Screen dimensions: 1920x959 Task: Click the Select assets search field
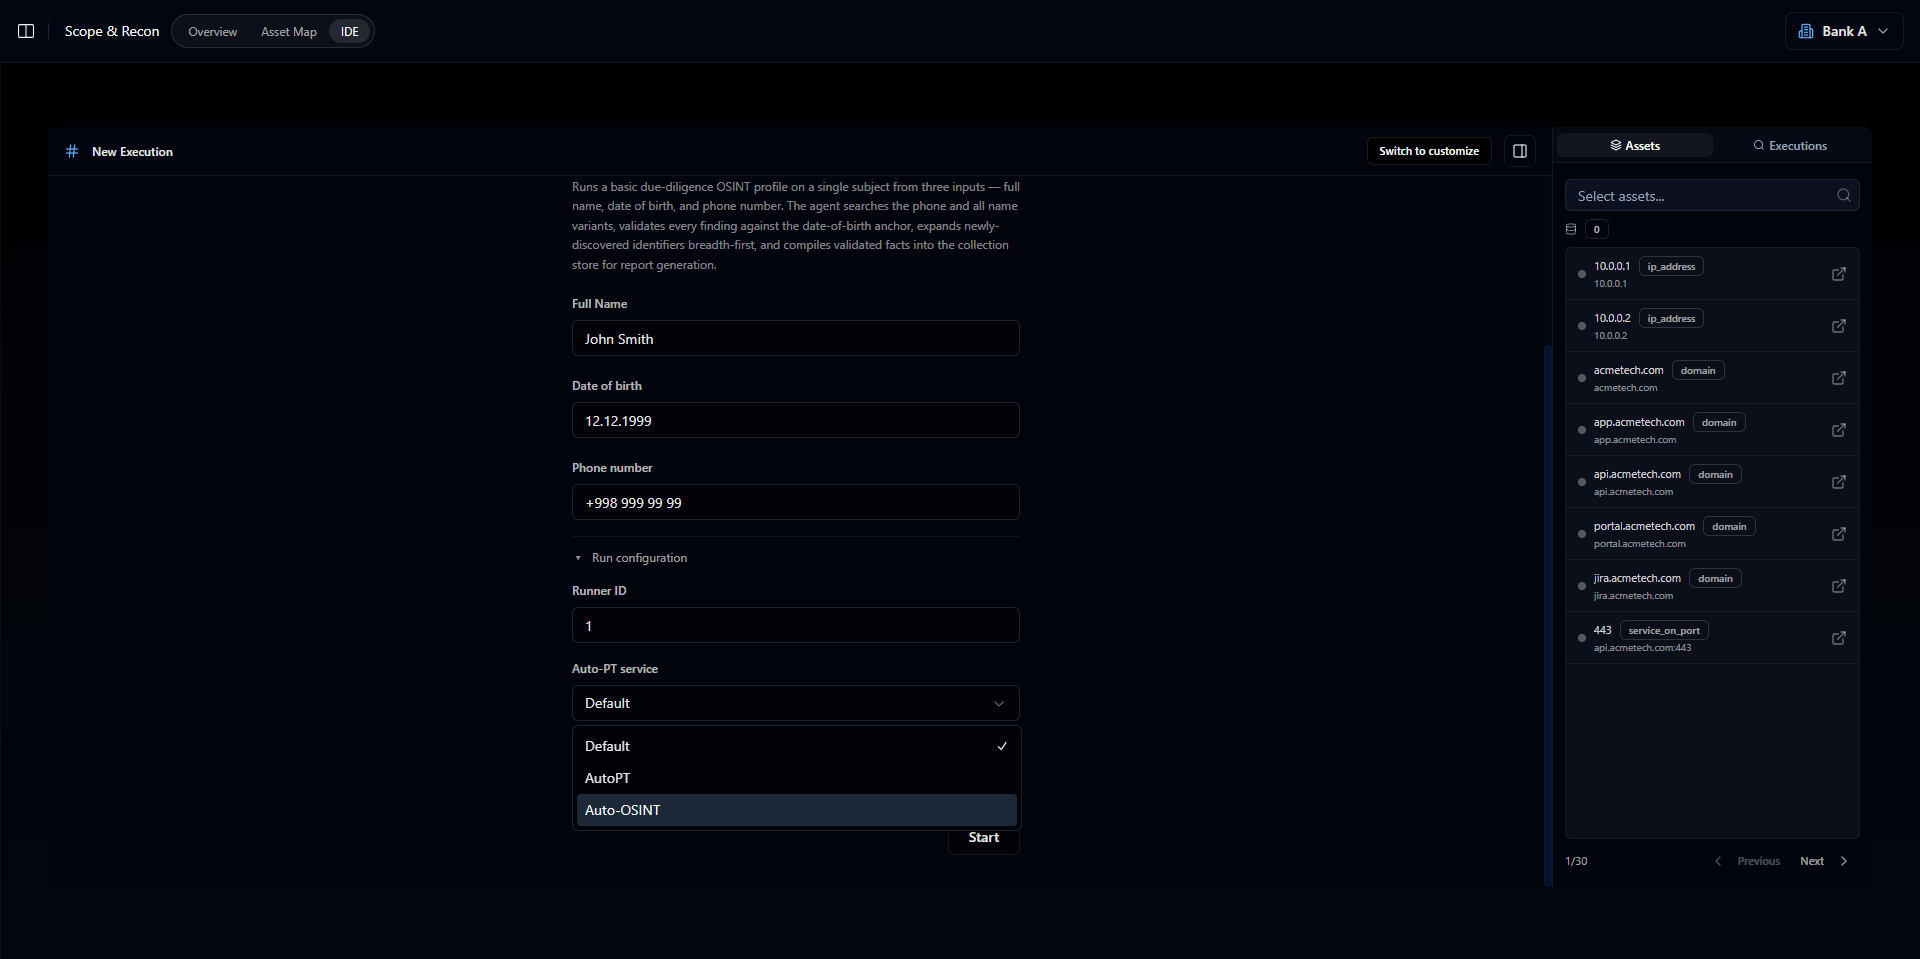click(x=1712, y=195)
